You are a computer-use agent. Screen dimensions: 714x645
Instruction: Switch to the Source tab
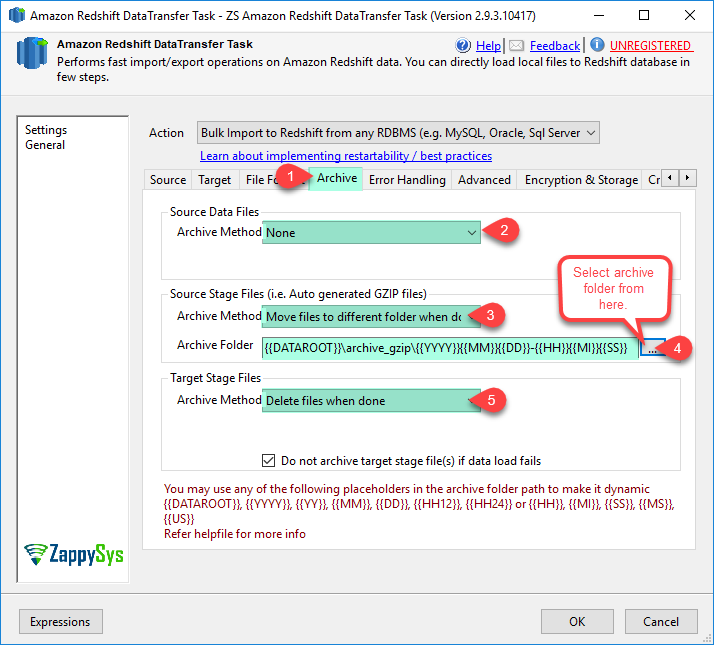[168, 179]
